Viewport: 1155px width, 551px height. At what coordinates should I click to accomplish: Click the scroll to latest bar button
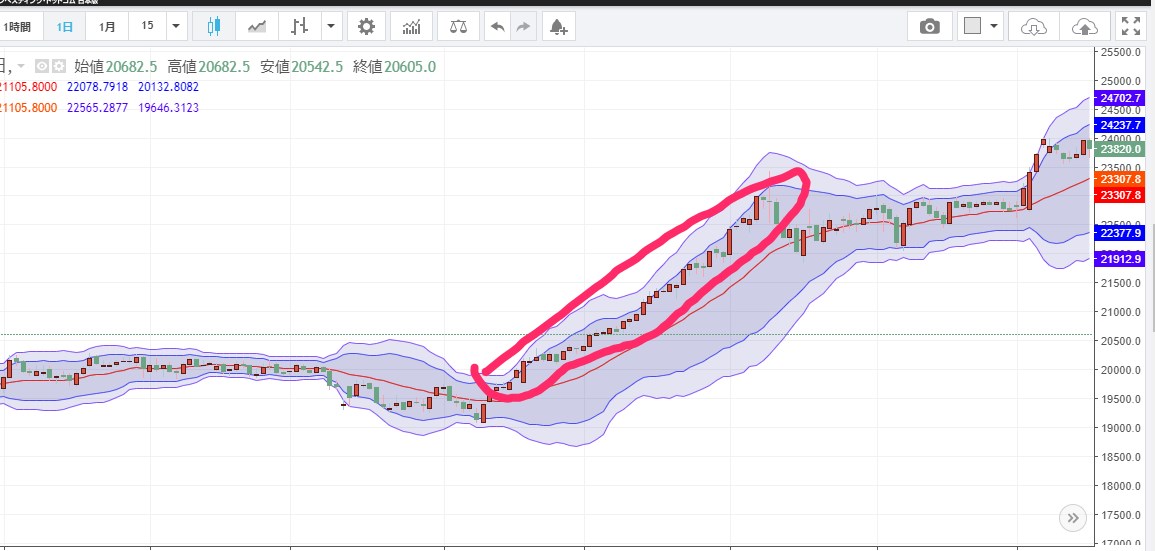click(1073, 517)
